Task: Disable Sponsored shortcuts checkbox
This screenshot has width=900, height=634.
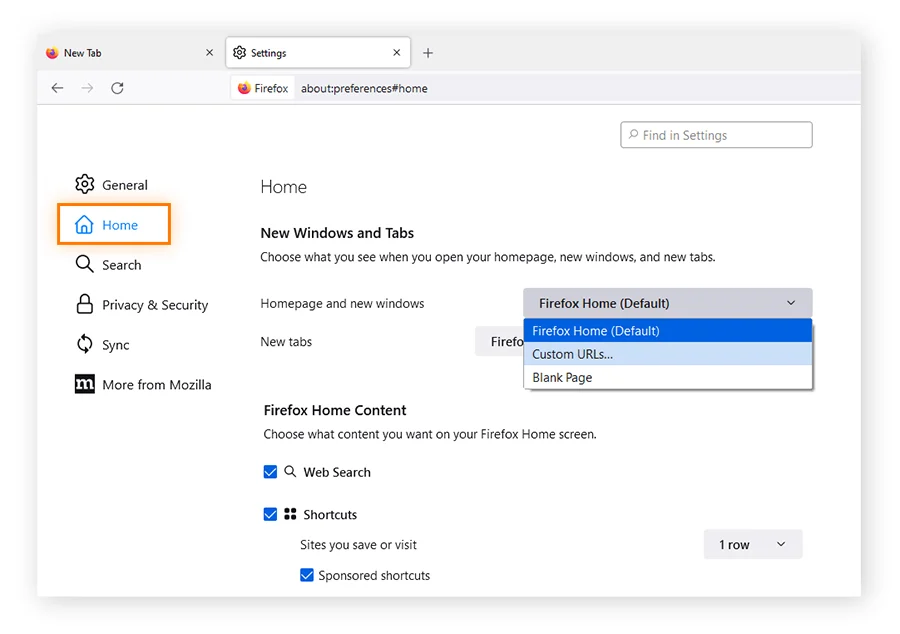Action: [x=307, y=575]
